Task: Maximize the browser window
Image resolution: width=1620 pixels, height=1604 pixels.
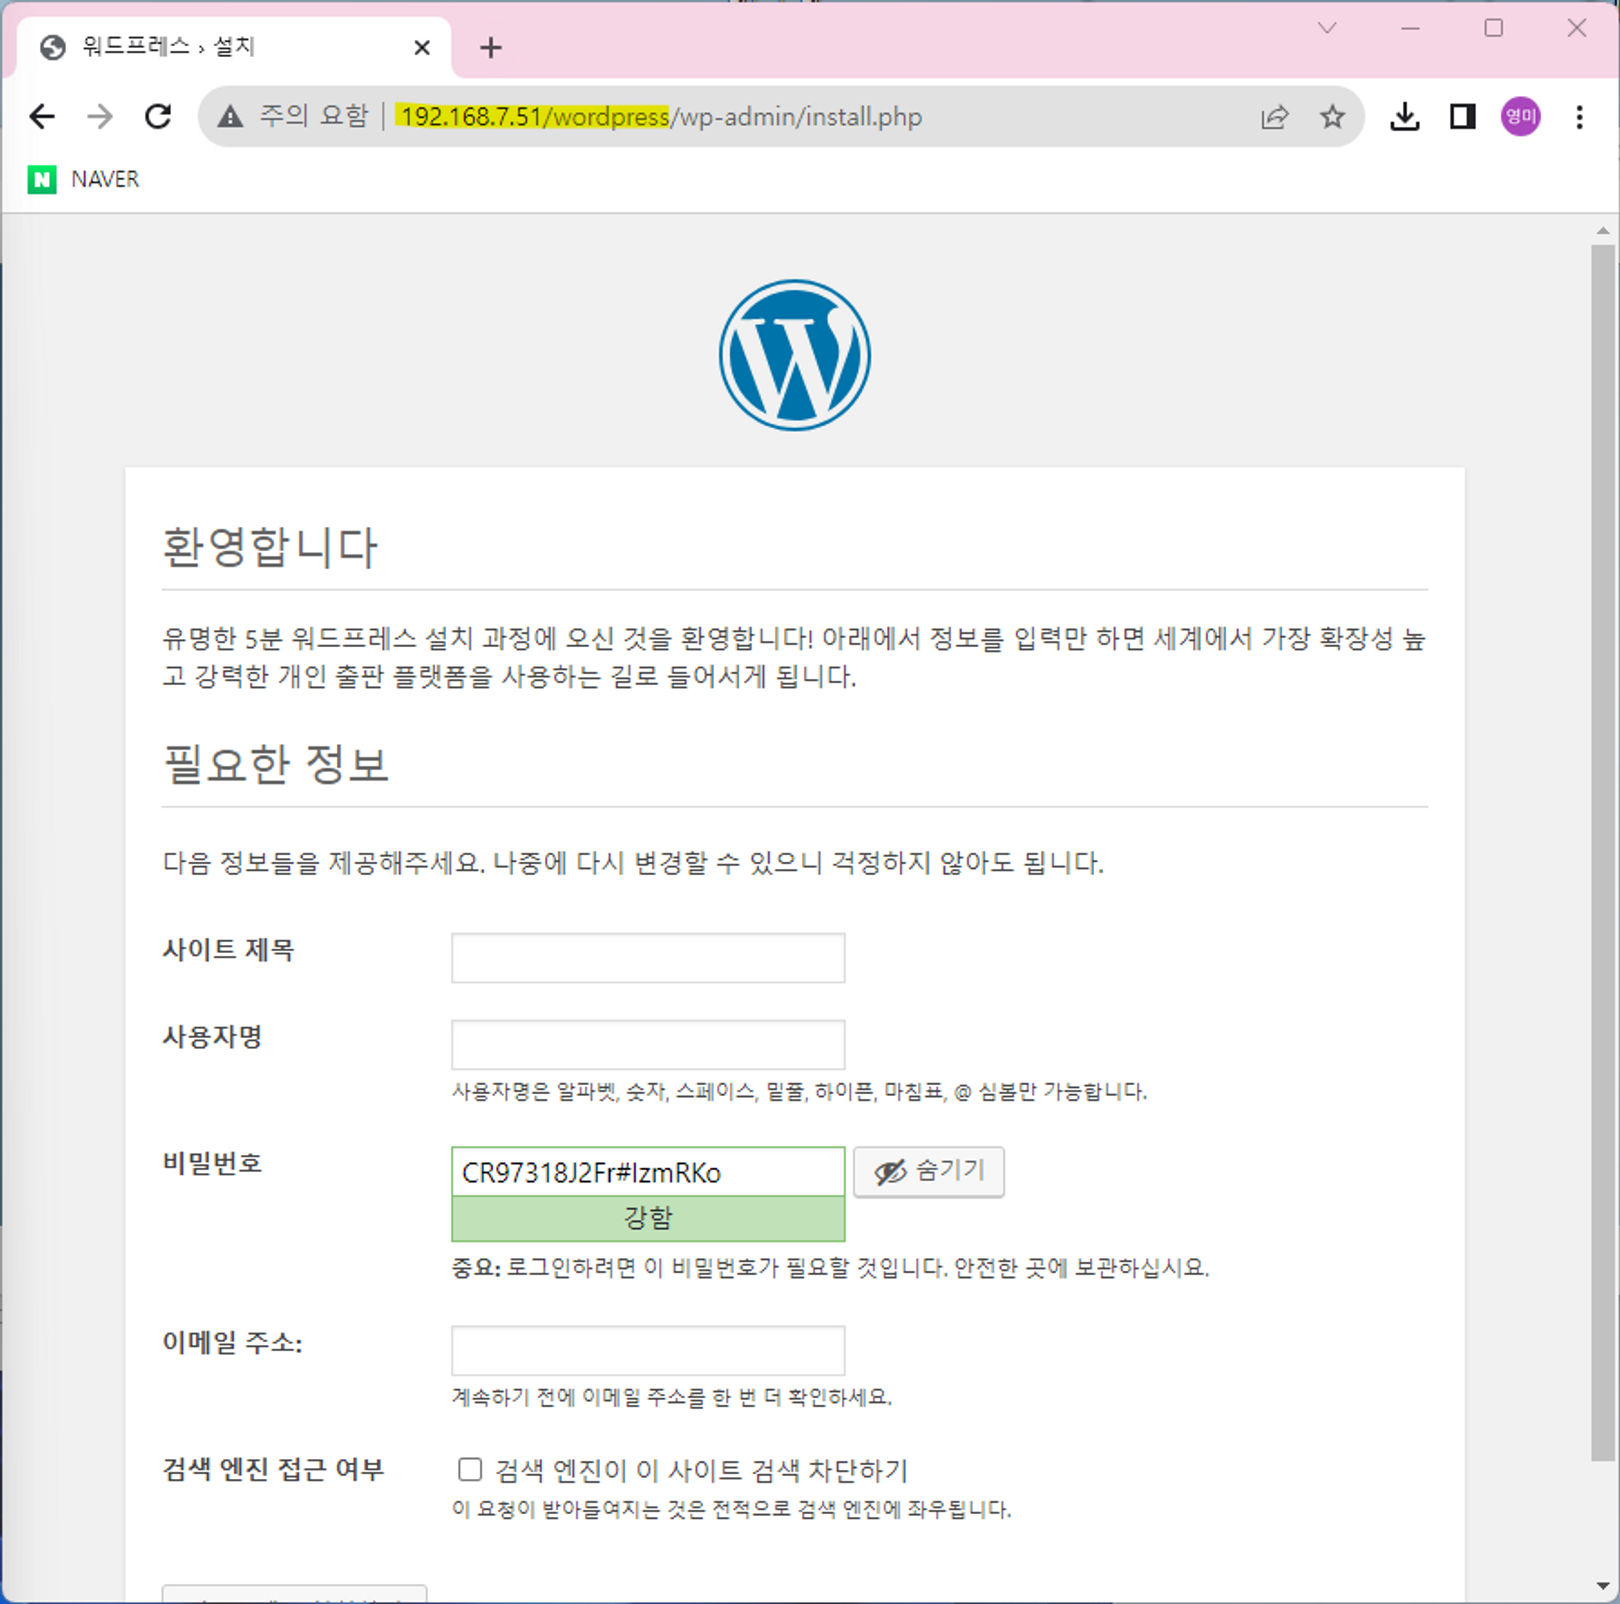Action: (1493, 28)
